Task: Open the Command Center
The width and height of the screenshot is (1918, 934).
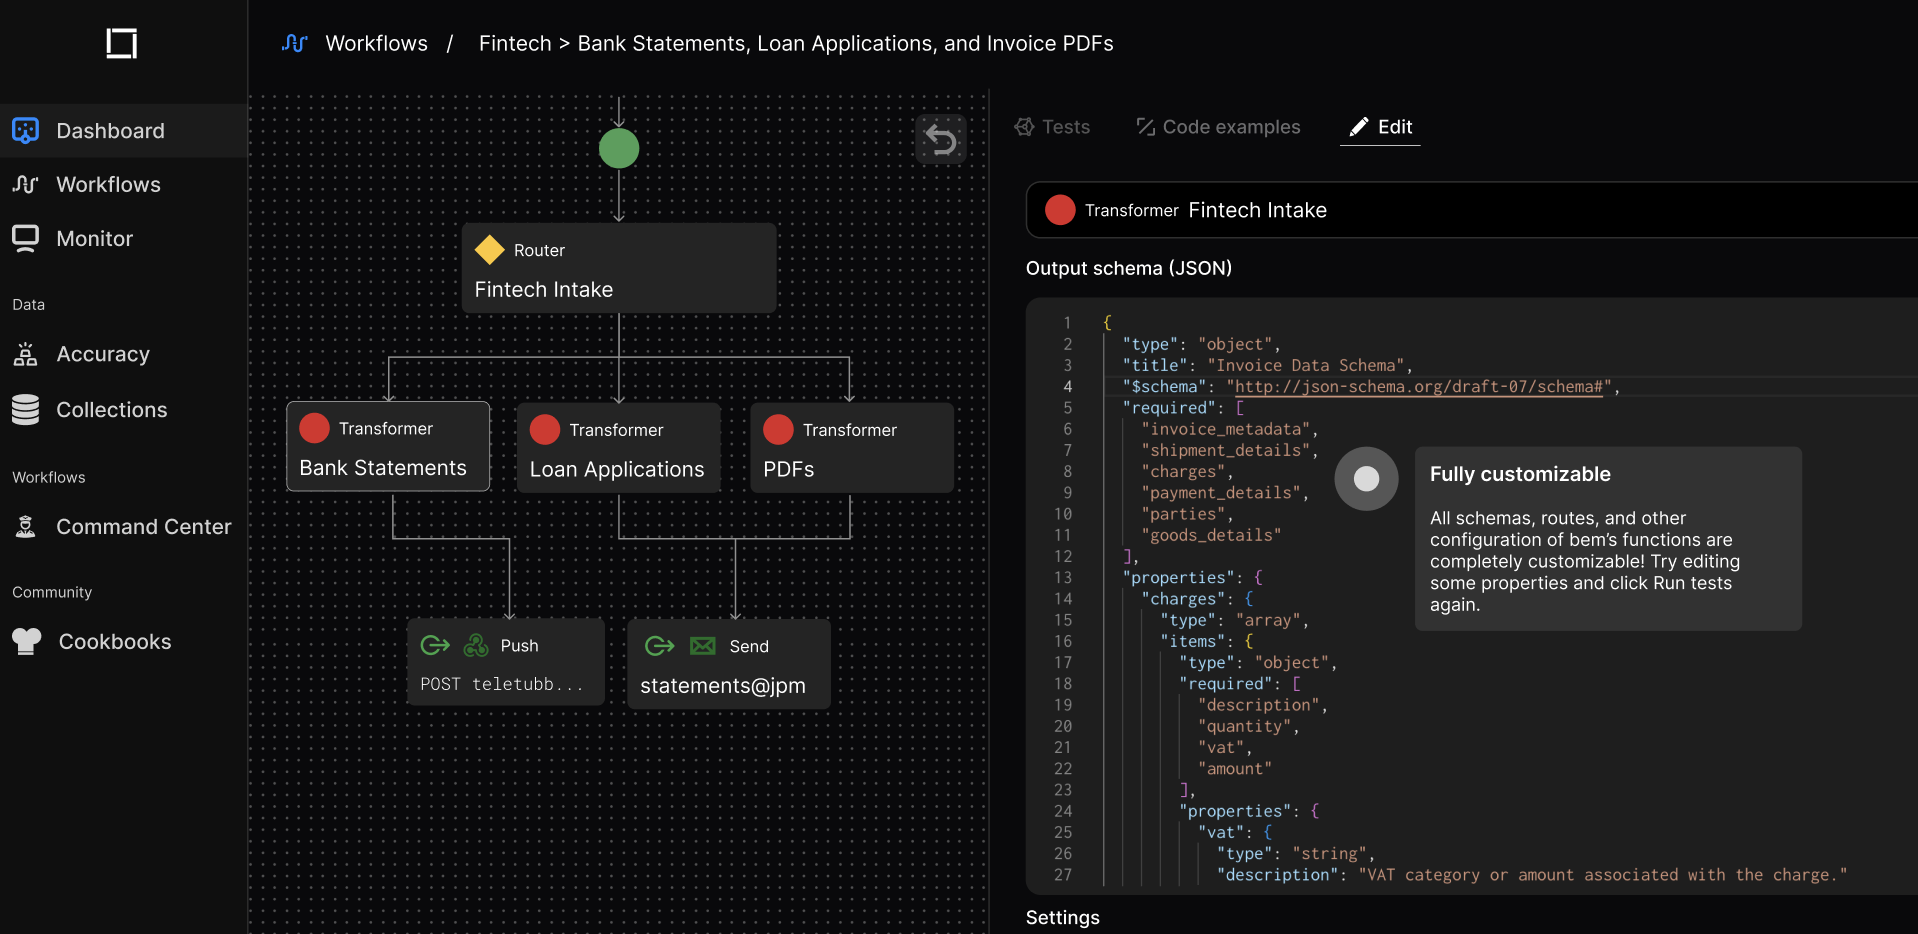Action: [x=124, y=526]
